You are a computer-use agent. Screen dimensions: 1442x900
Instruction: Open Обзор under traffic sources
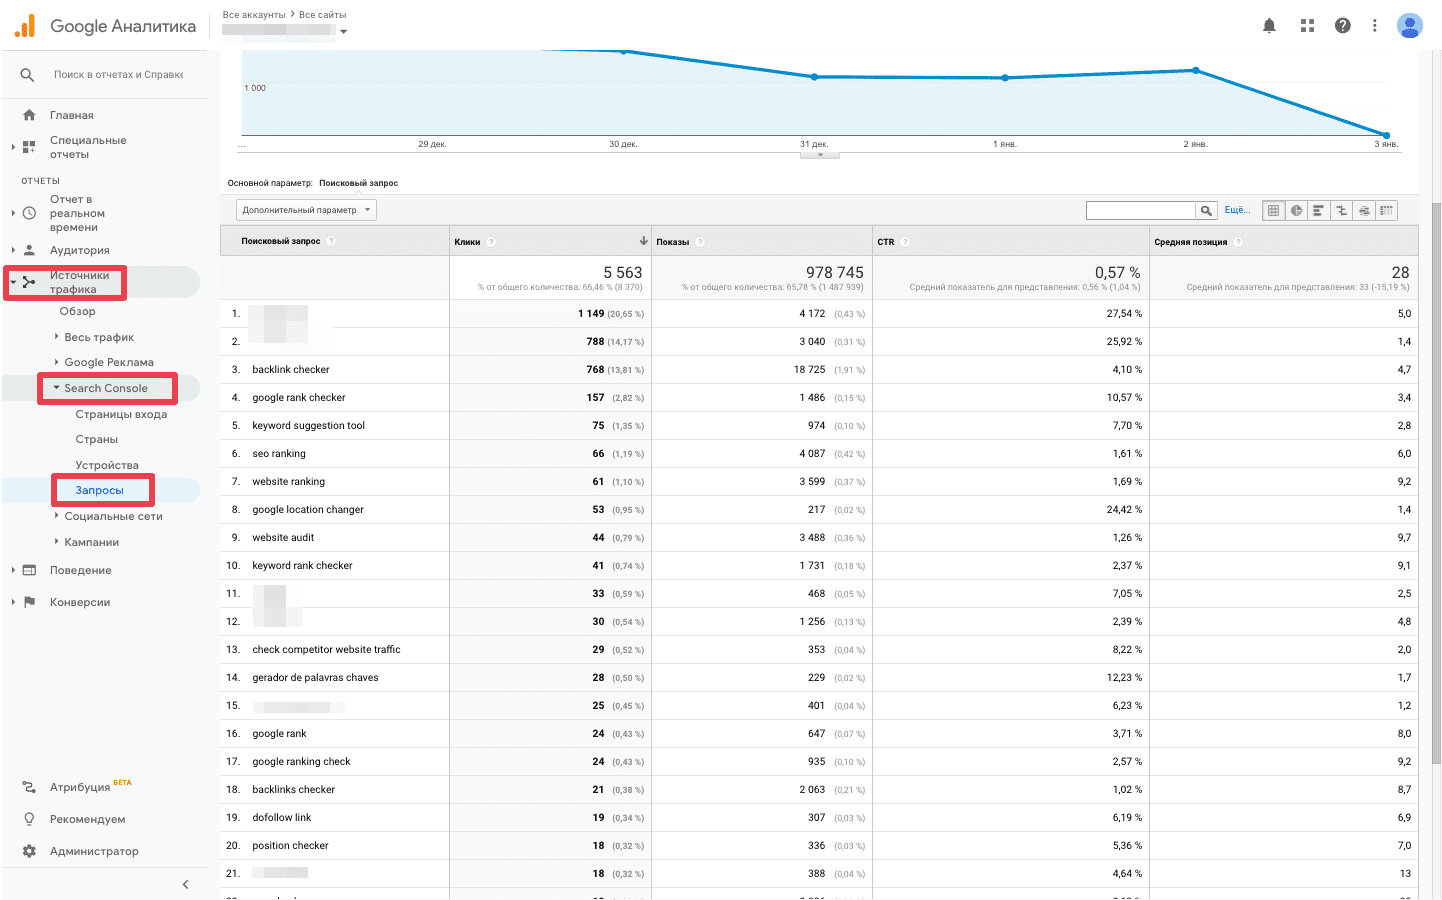click(77, 311)
